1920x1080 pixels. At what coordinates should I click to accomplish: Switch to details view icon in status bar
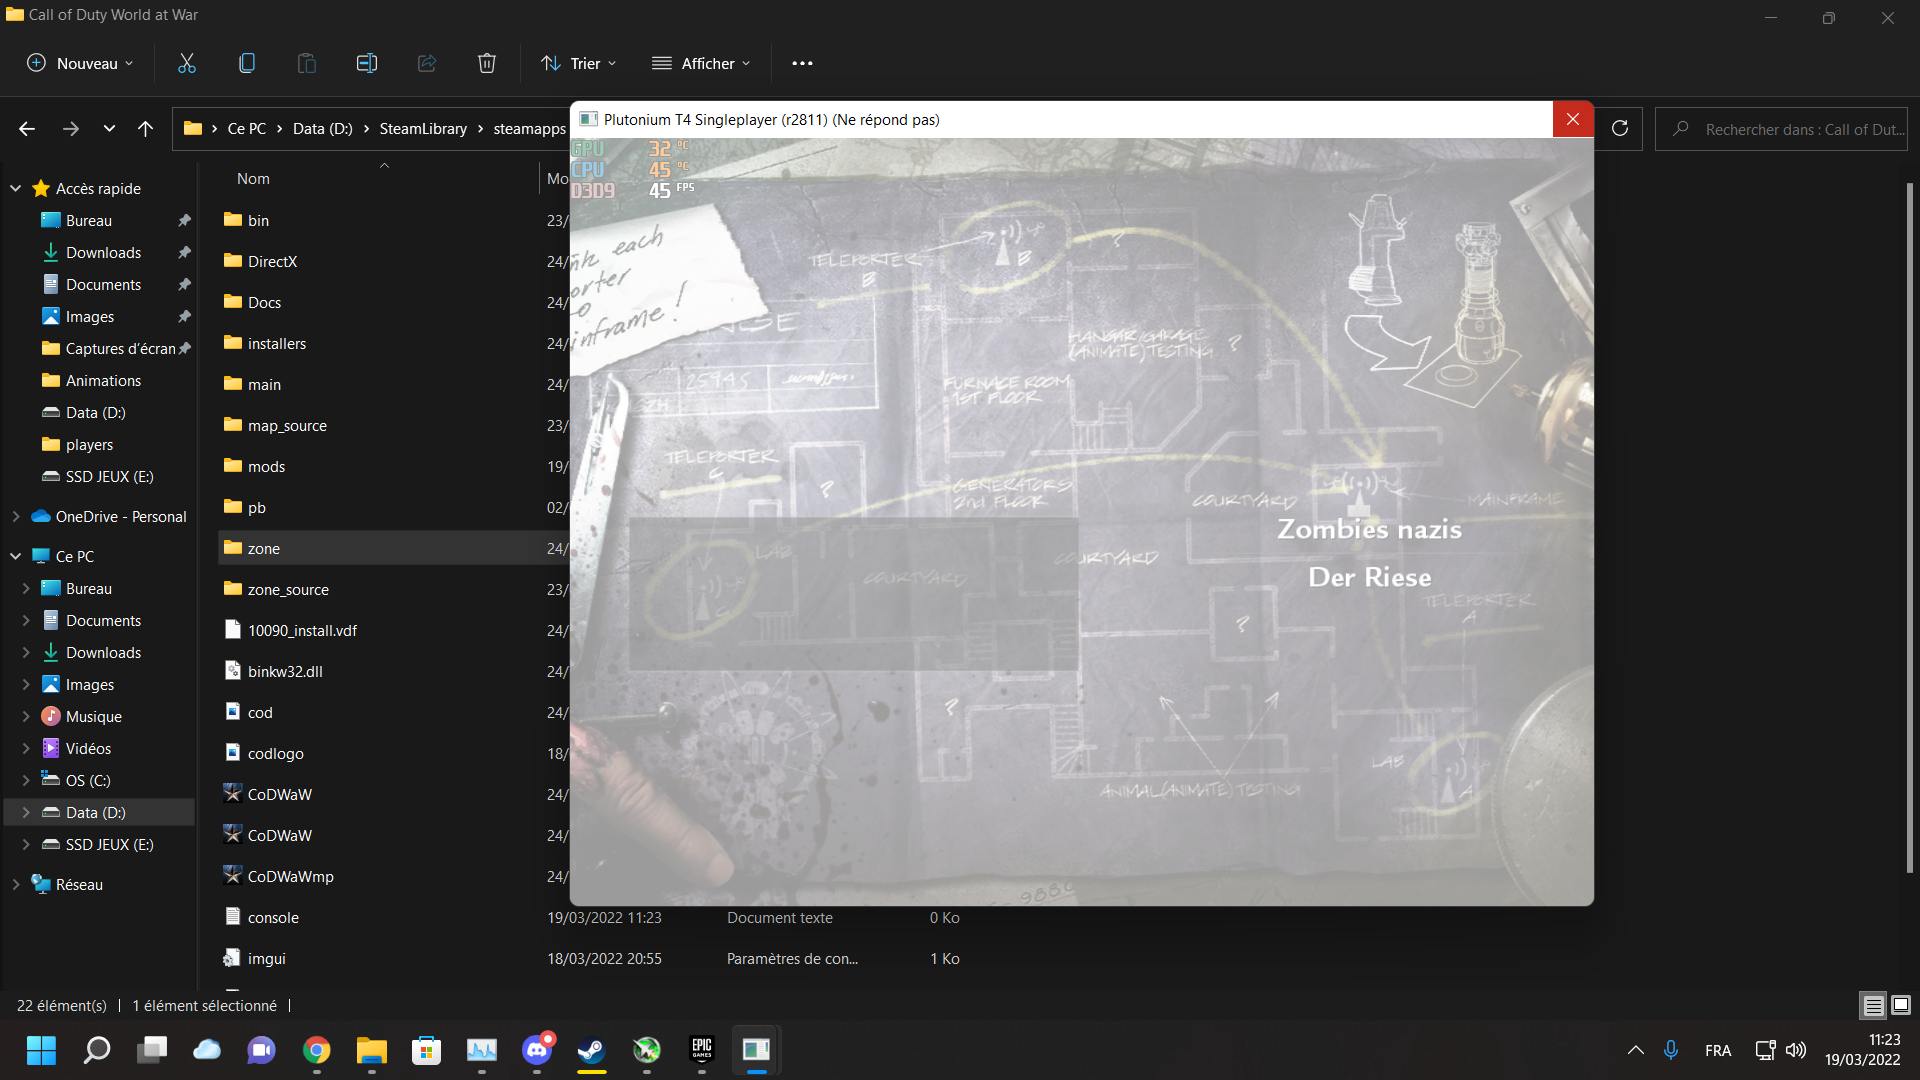click(x=1873, y=1005)
